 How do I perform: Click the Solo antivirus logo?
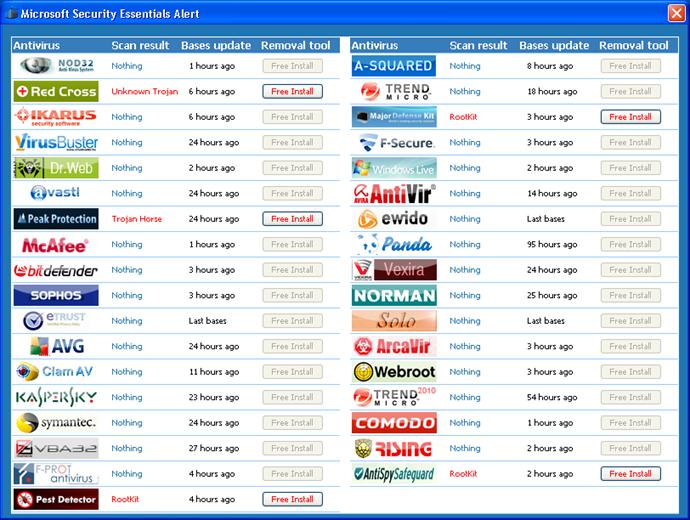click(394, 321)
